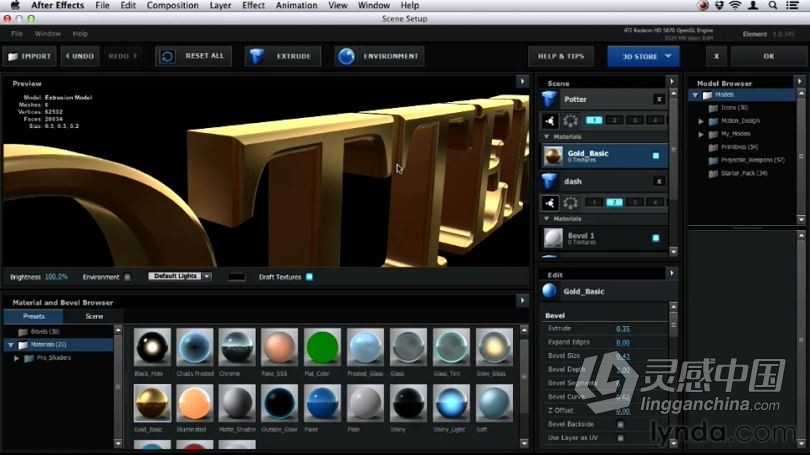The image size is (810, 455).
Task: Collapse the Materials section under Potter
Action: click(547, 137)
